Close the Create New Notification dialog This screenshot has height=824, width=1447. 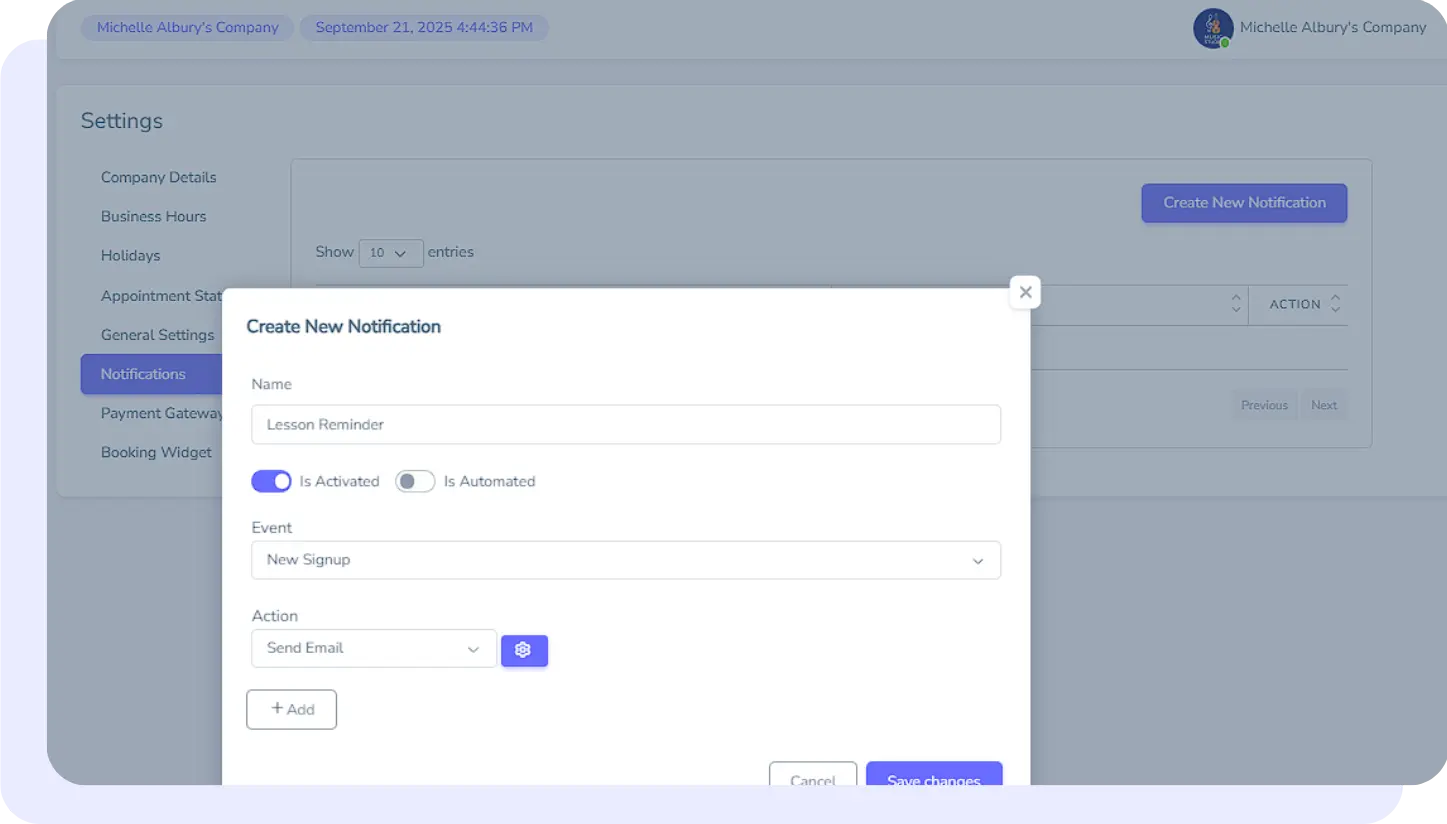coord(1025,293)
